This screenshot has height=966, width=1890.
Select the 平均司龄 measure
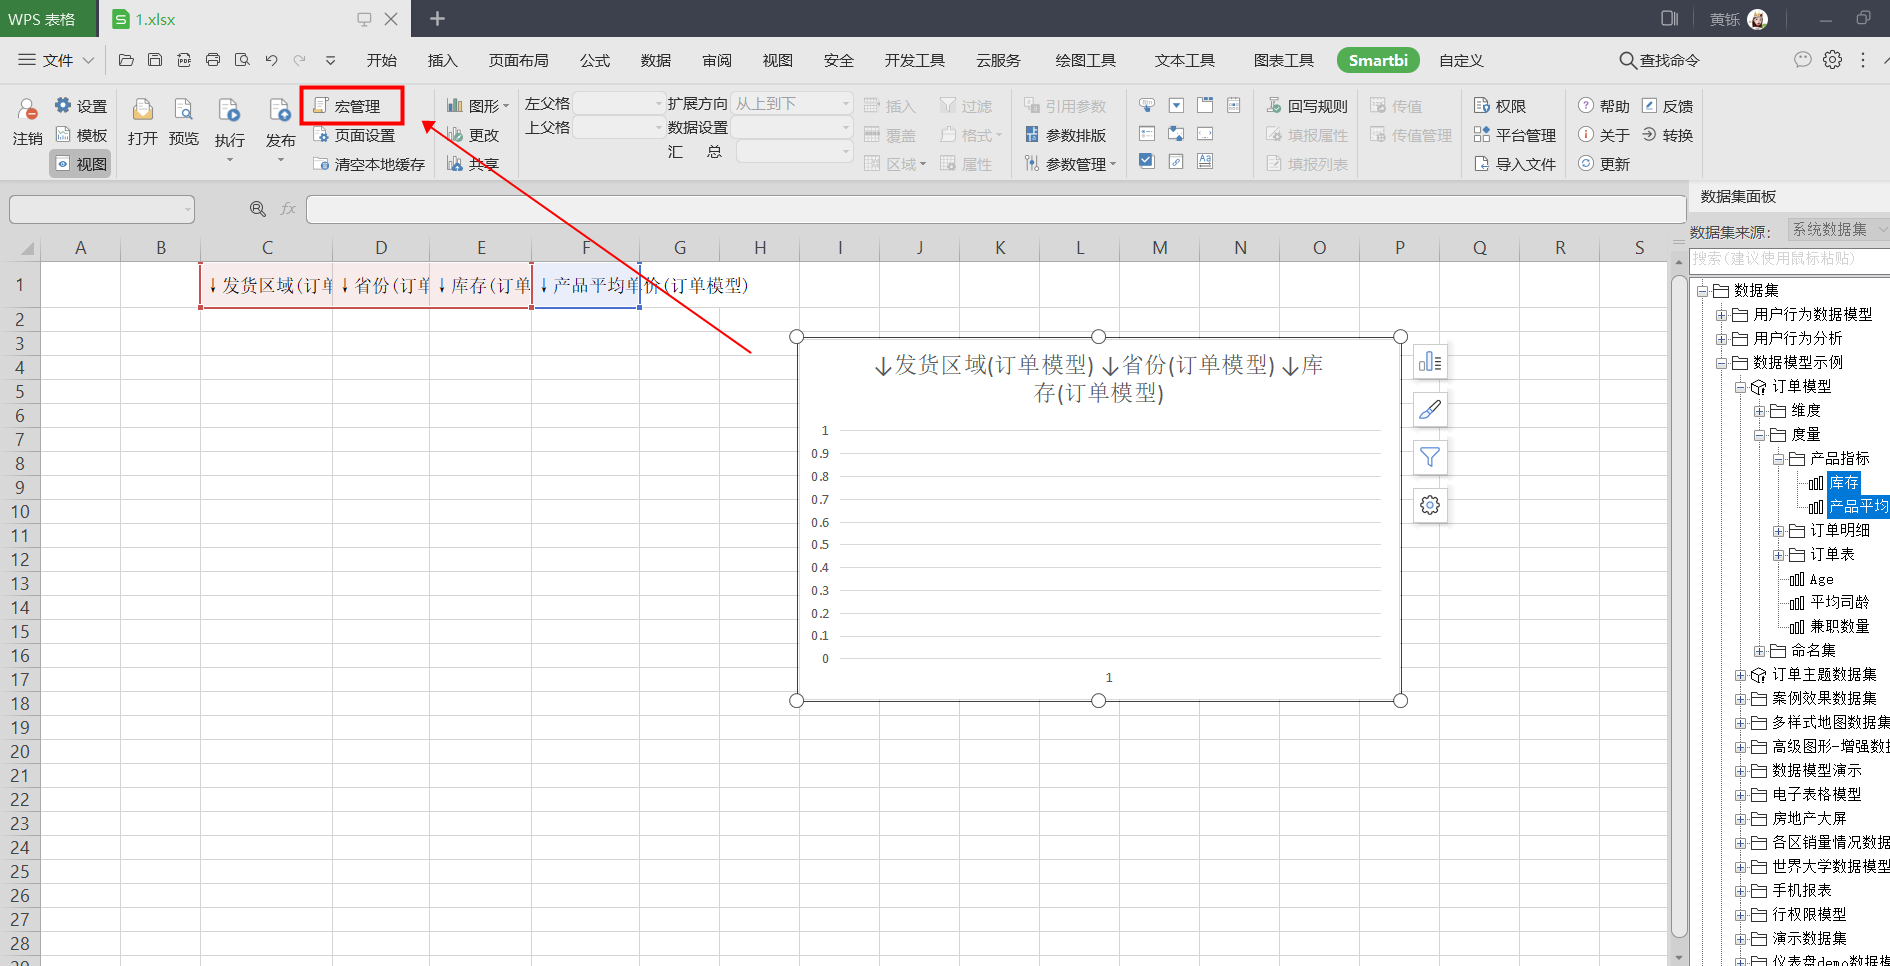1840,603
